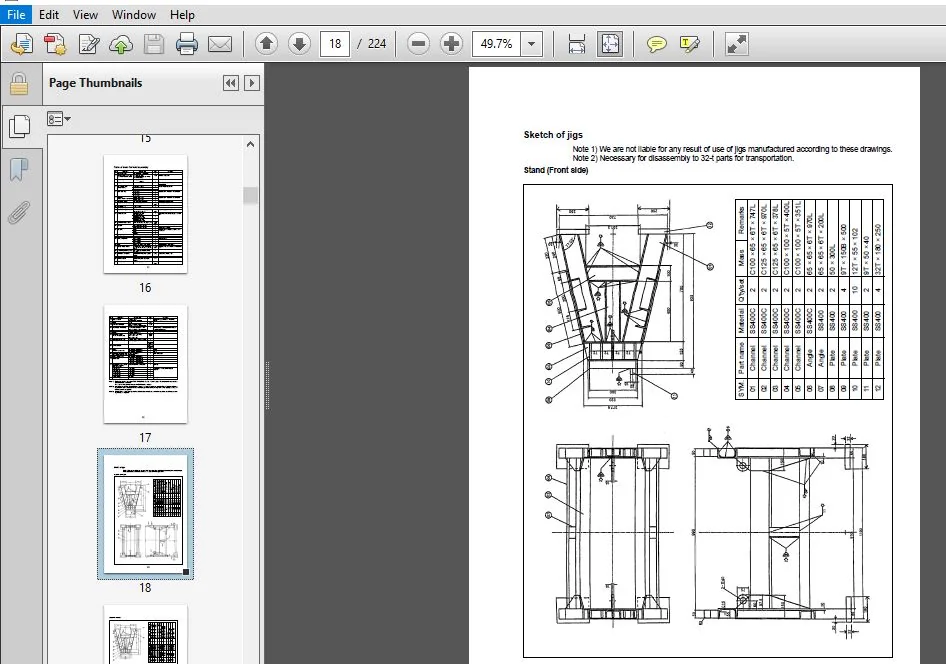Viewport: 946px width, 664px height.
Task: Click the 'Stand (Front side)' label
Action: click(556, 170)
